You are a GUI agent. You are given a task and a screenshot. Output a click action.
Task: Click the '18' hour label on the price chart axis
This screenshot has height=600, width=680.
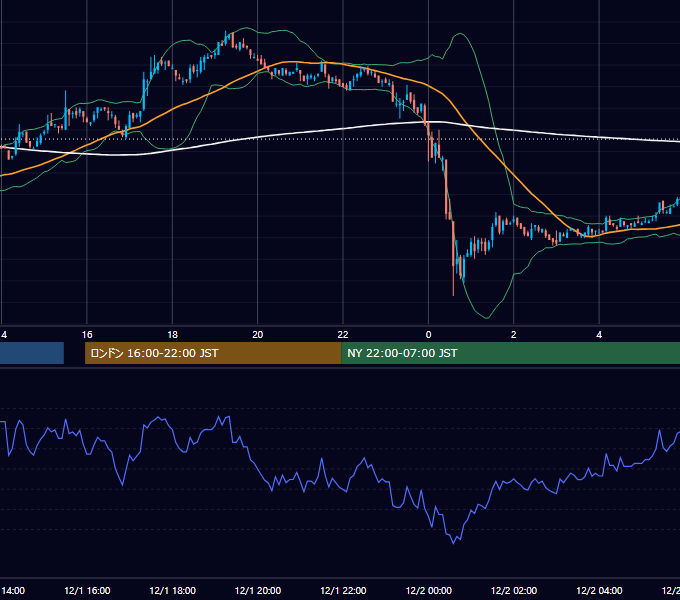tap(173, 335)
